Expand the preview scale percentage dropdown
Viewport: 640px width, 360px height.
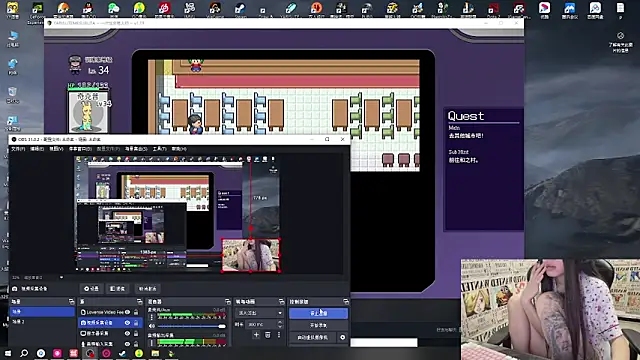tap(61, 278)
